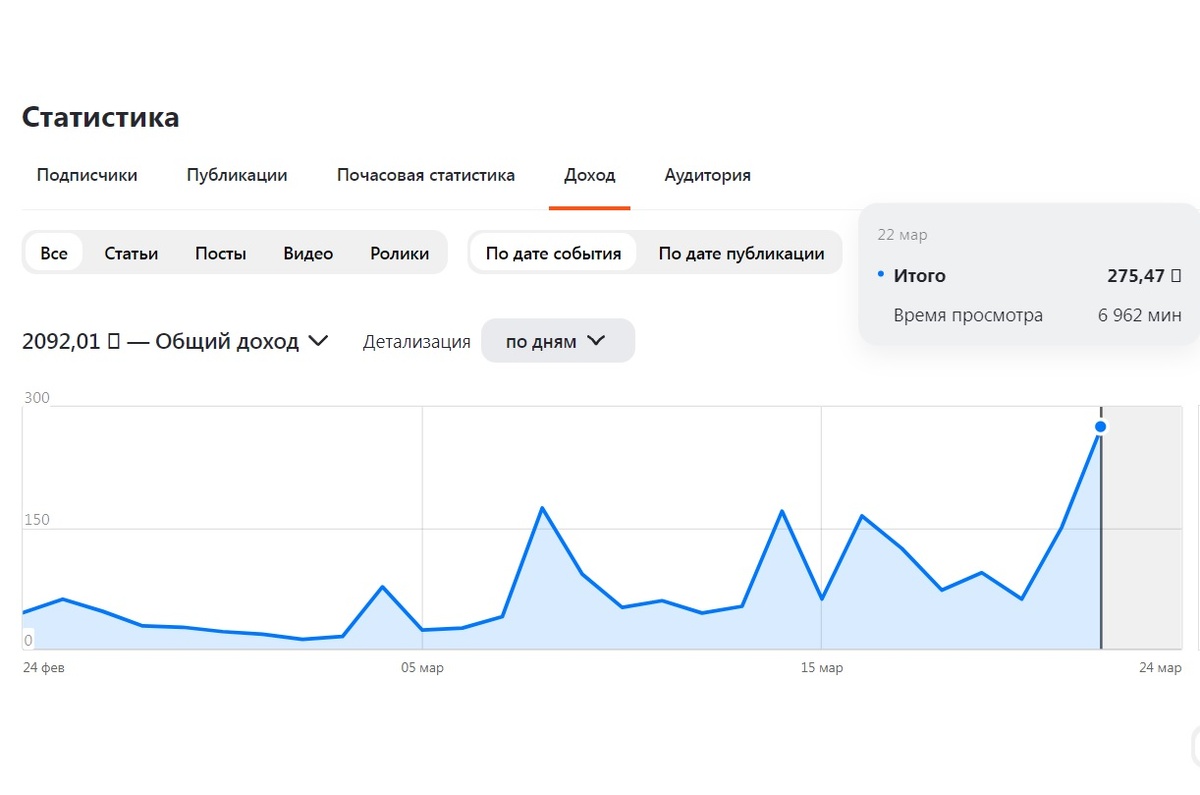Select the Доход tab
Image resolution: width=1200 pixels, height=795 pixels.
590,175
